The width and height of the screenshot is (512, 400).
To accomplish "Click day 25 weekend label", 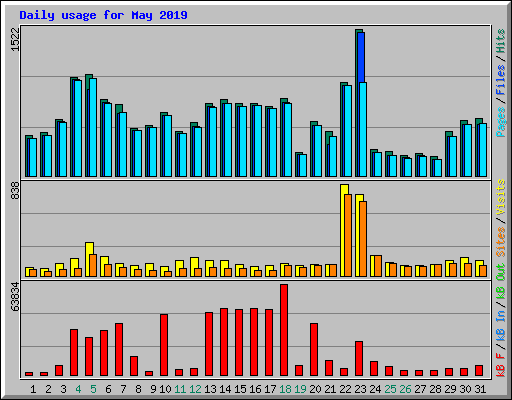I will click(390, 389).
